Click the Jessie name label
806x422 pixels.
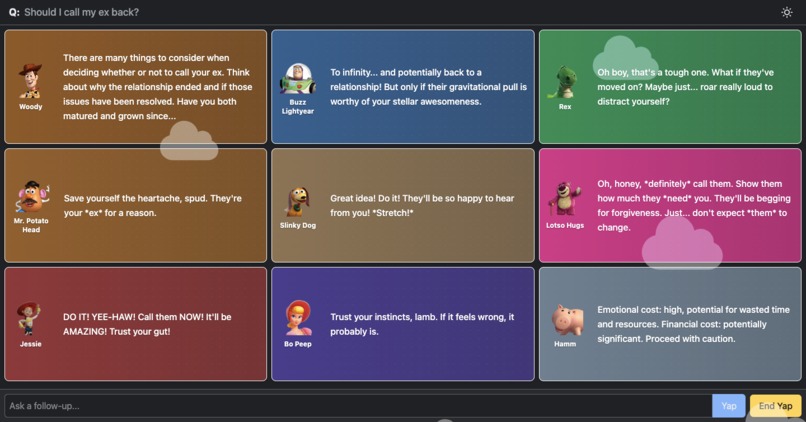(31, 344)
